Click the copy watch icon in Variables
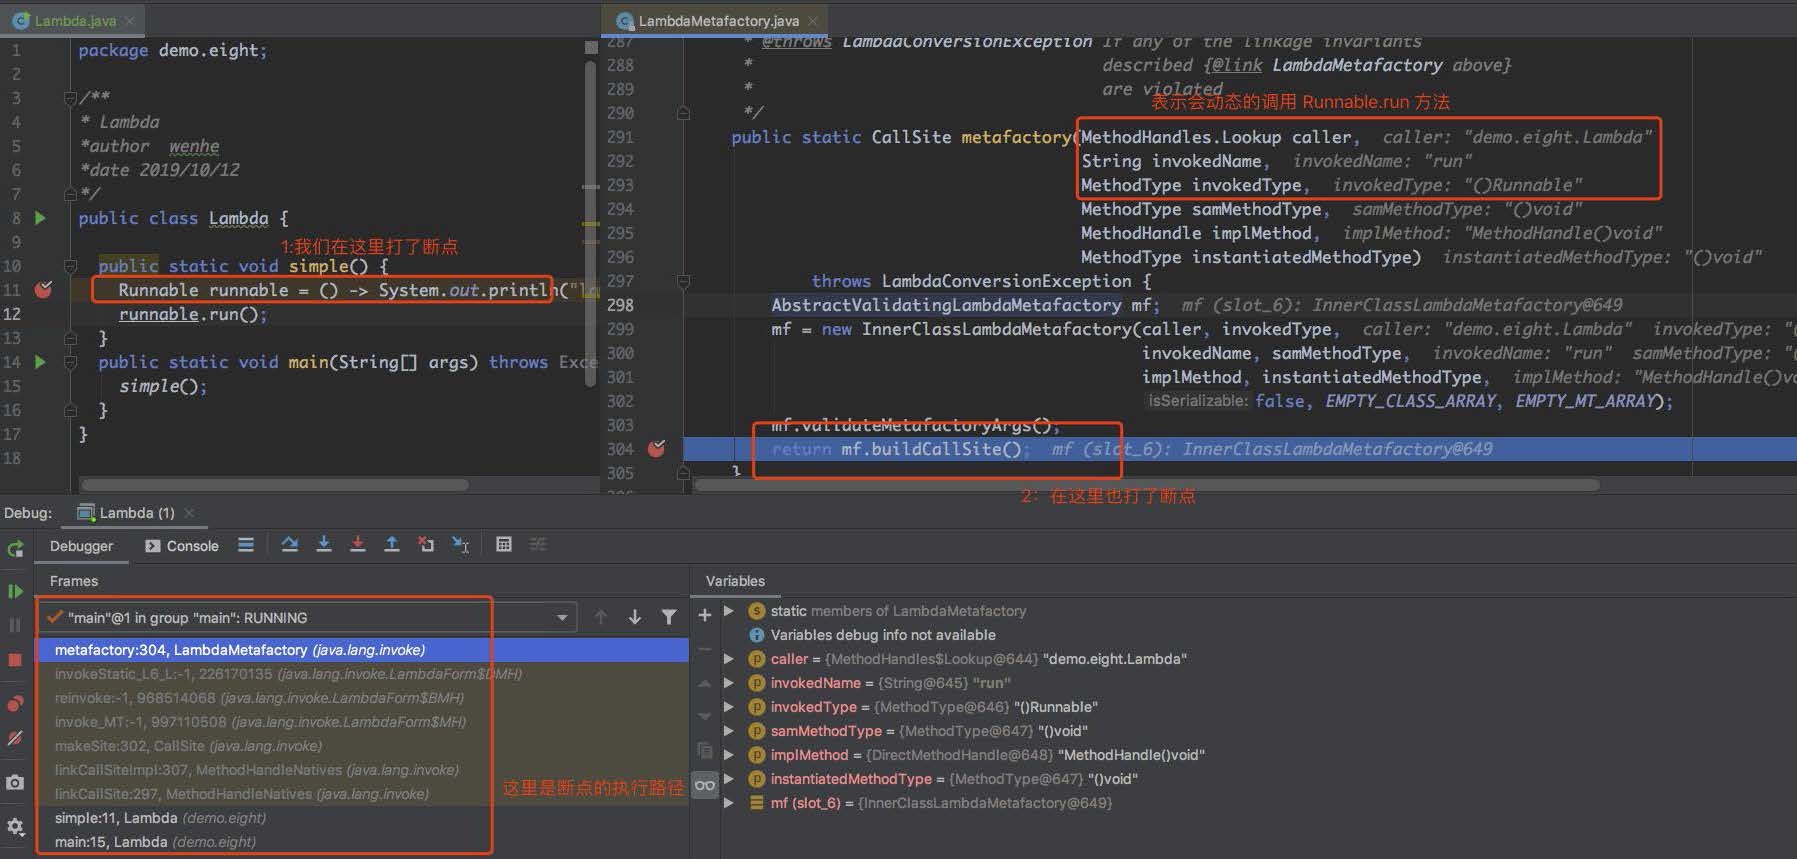Viewport: 1797px width, 859px height. click(x=705, y=750)
